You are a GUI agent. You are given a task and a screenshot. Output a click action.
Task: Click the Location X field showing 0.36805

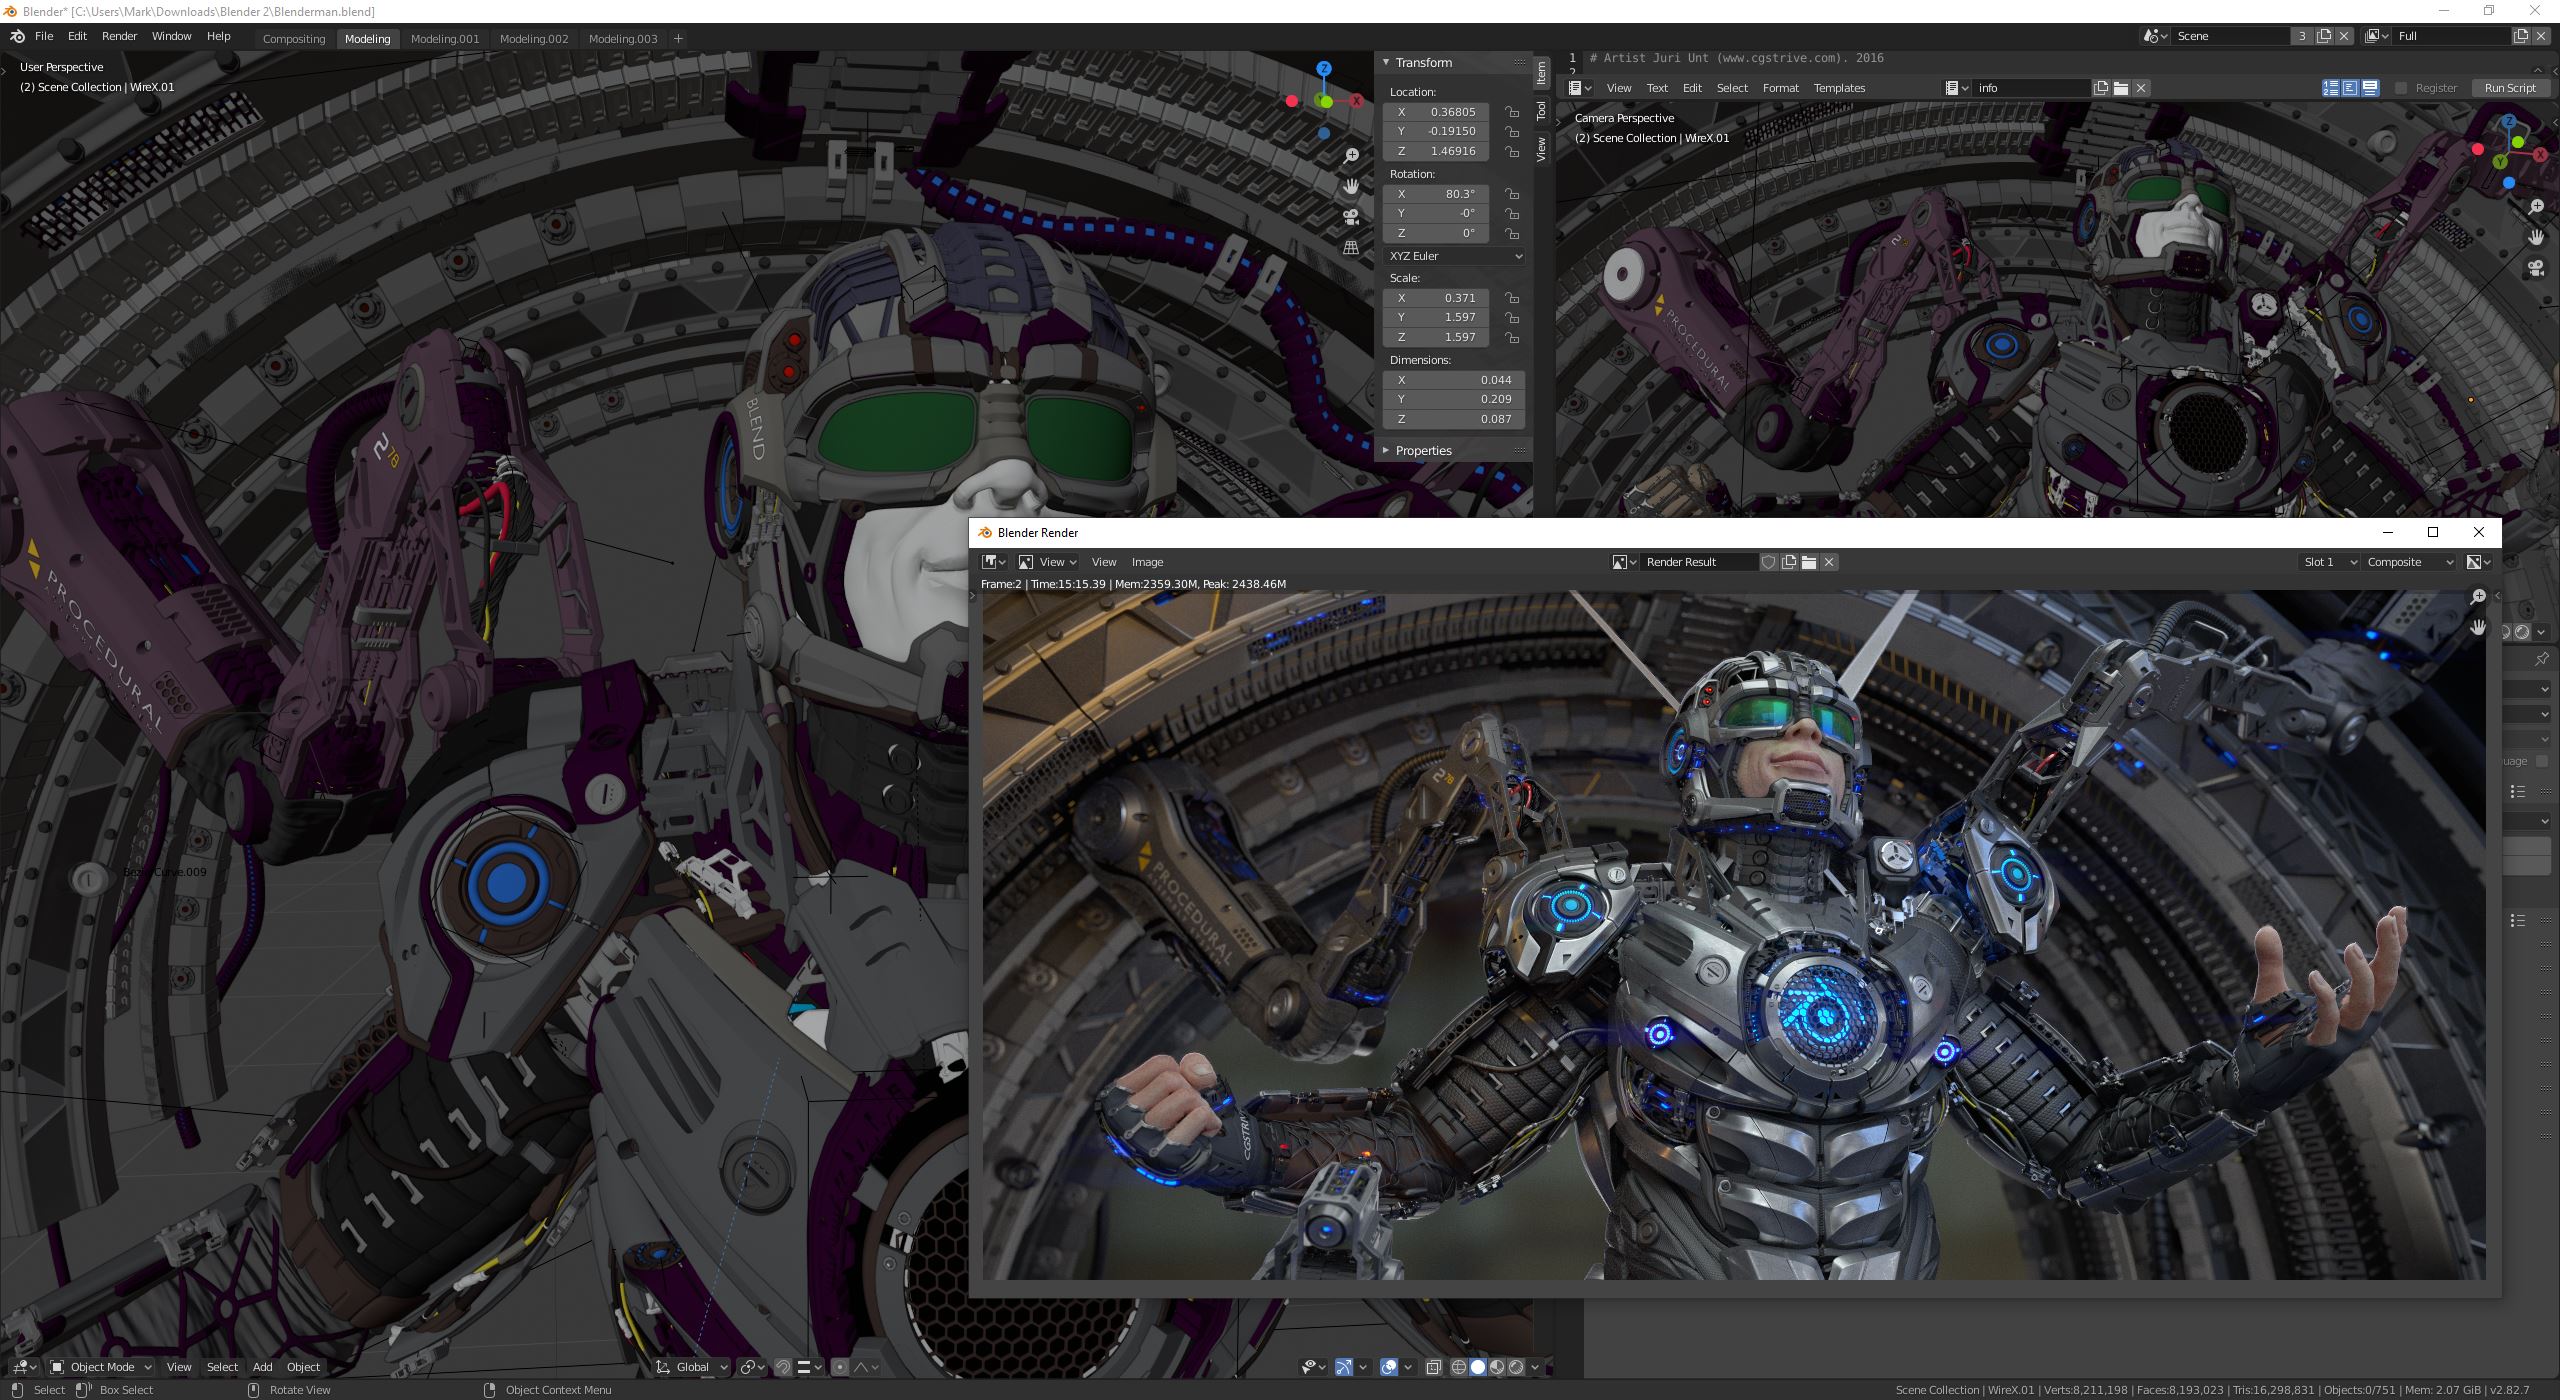(1437, 112)
